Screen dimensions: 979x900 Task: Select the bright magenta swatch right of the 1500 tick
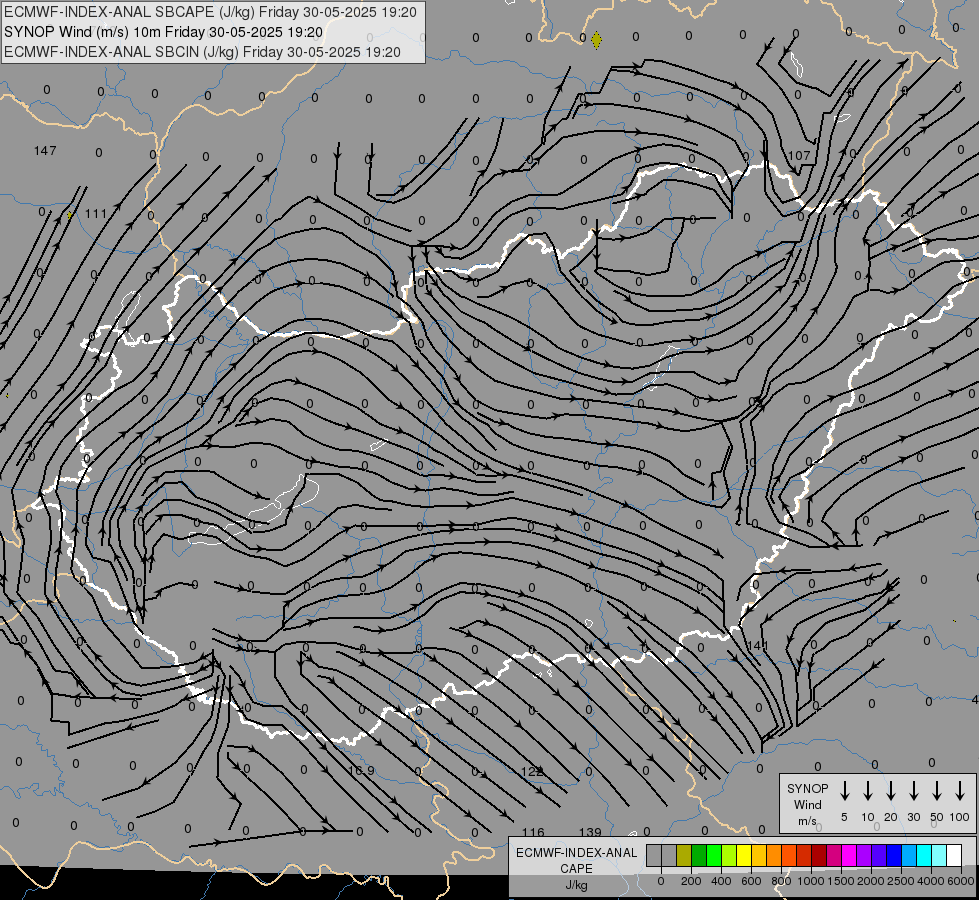(849, 855)
